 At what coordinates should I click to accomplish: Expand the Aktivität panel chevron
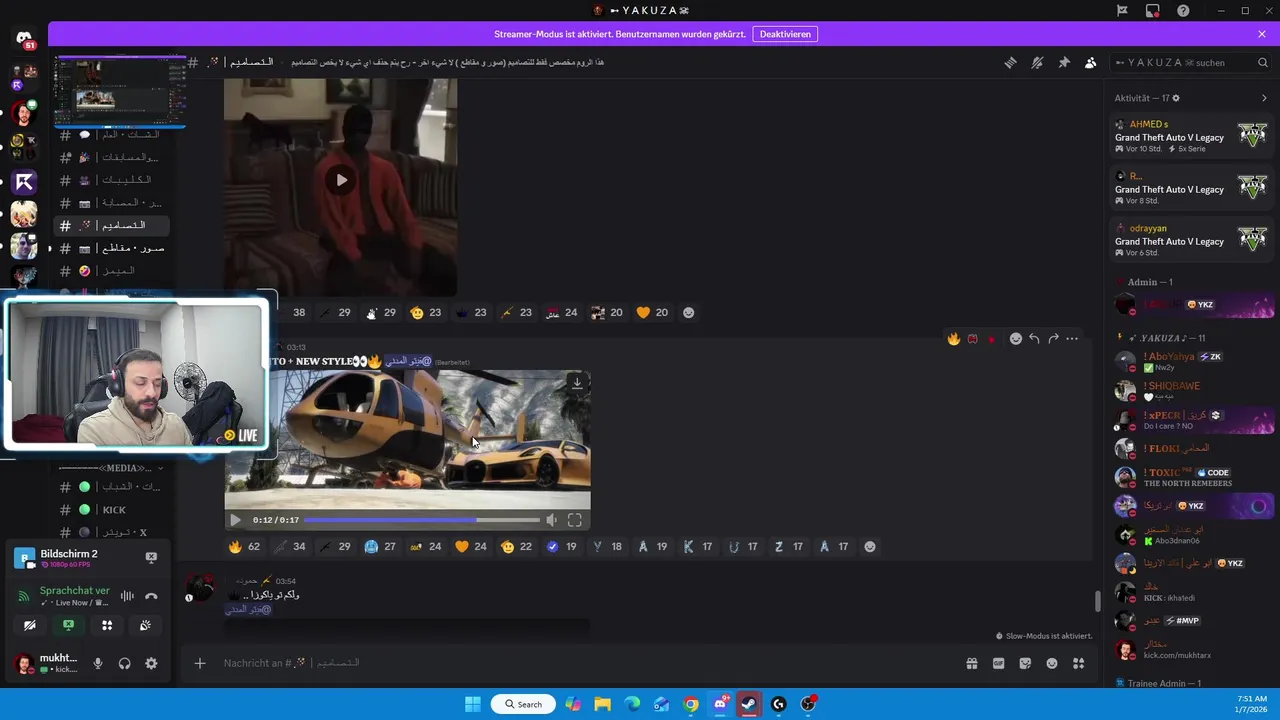(x=1264, y=98)
